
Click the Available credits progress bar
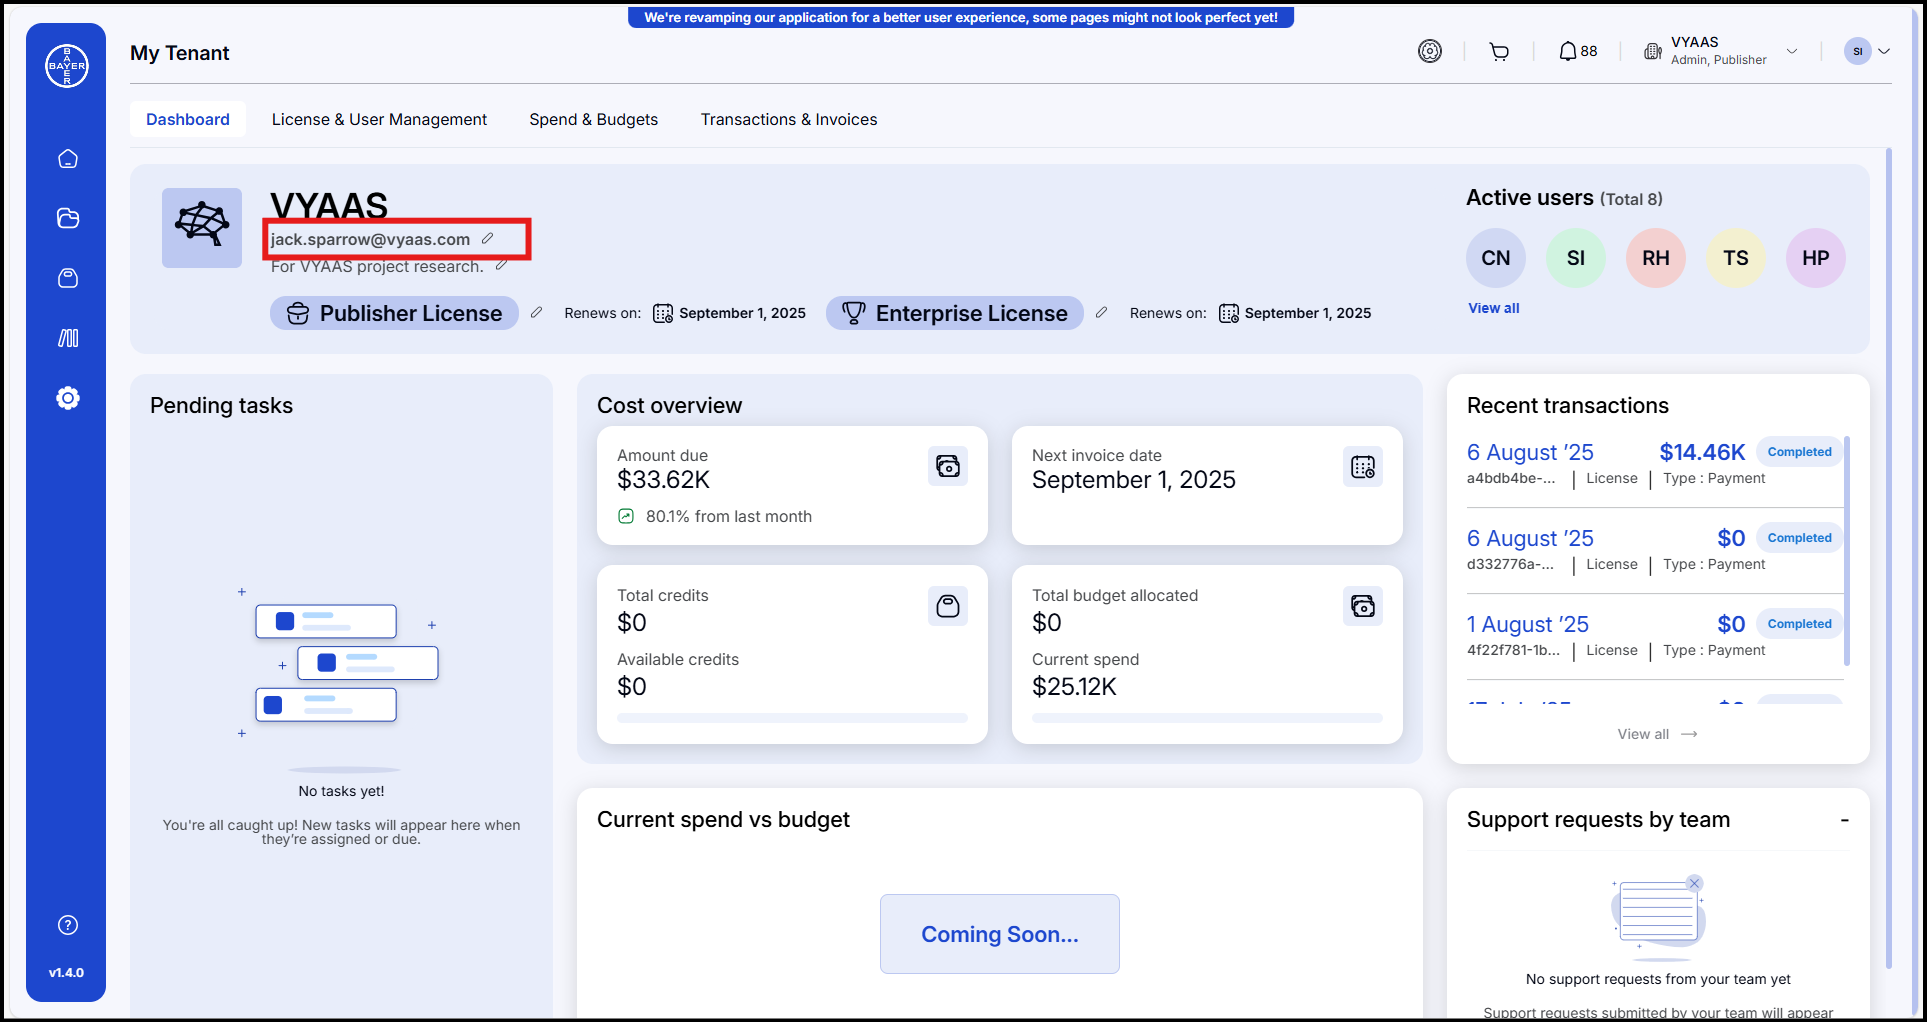(x=792, y=718)
